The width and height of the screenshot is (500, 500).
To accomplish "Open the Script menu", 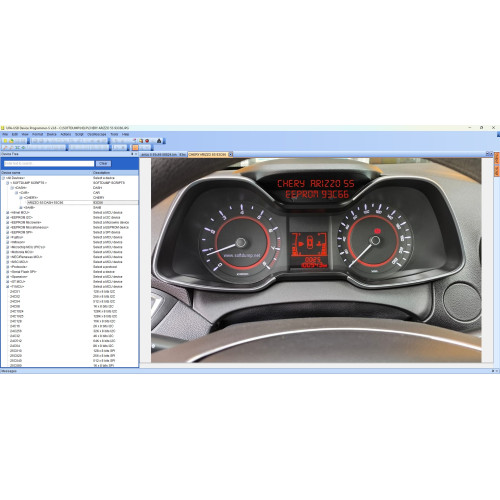I will (x=79, y=134).
